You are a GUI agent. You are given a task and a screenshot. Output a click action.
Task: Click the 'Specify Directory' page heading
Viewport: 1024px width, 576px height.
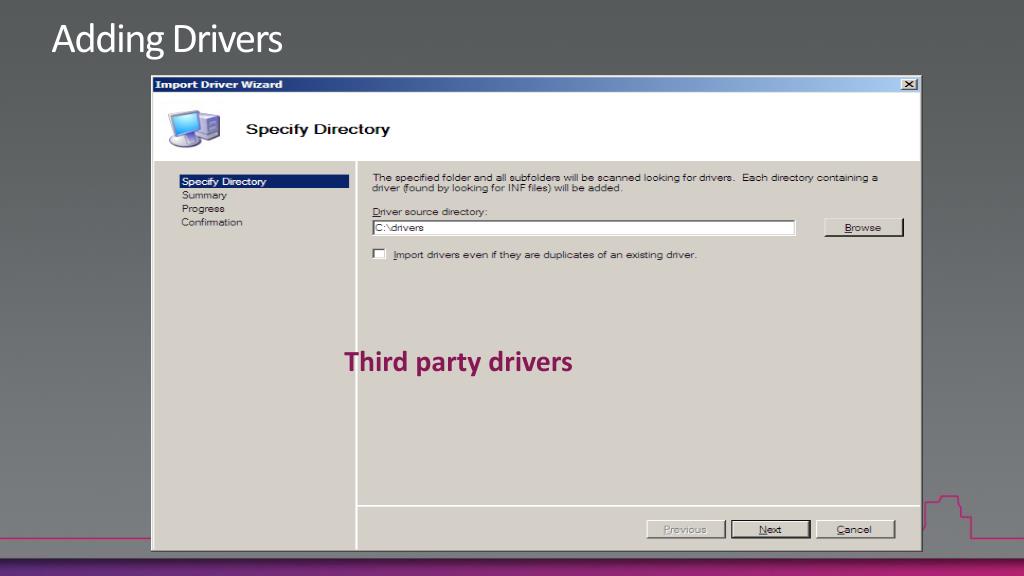(317, 129)
